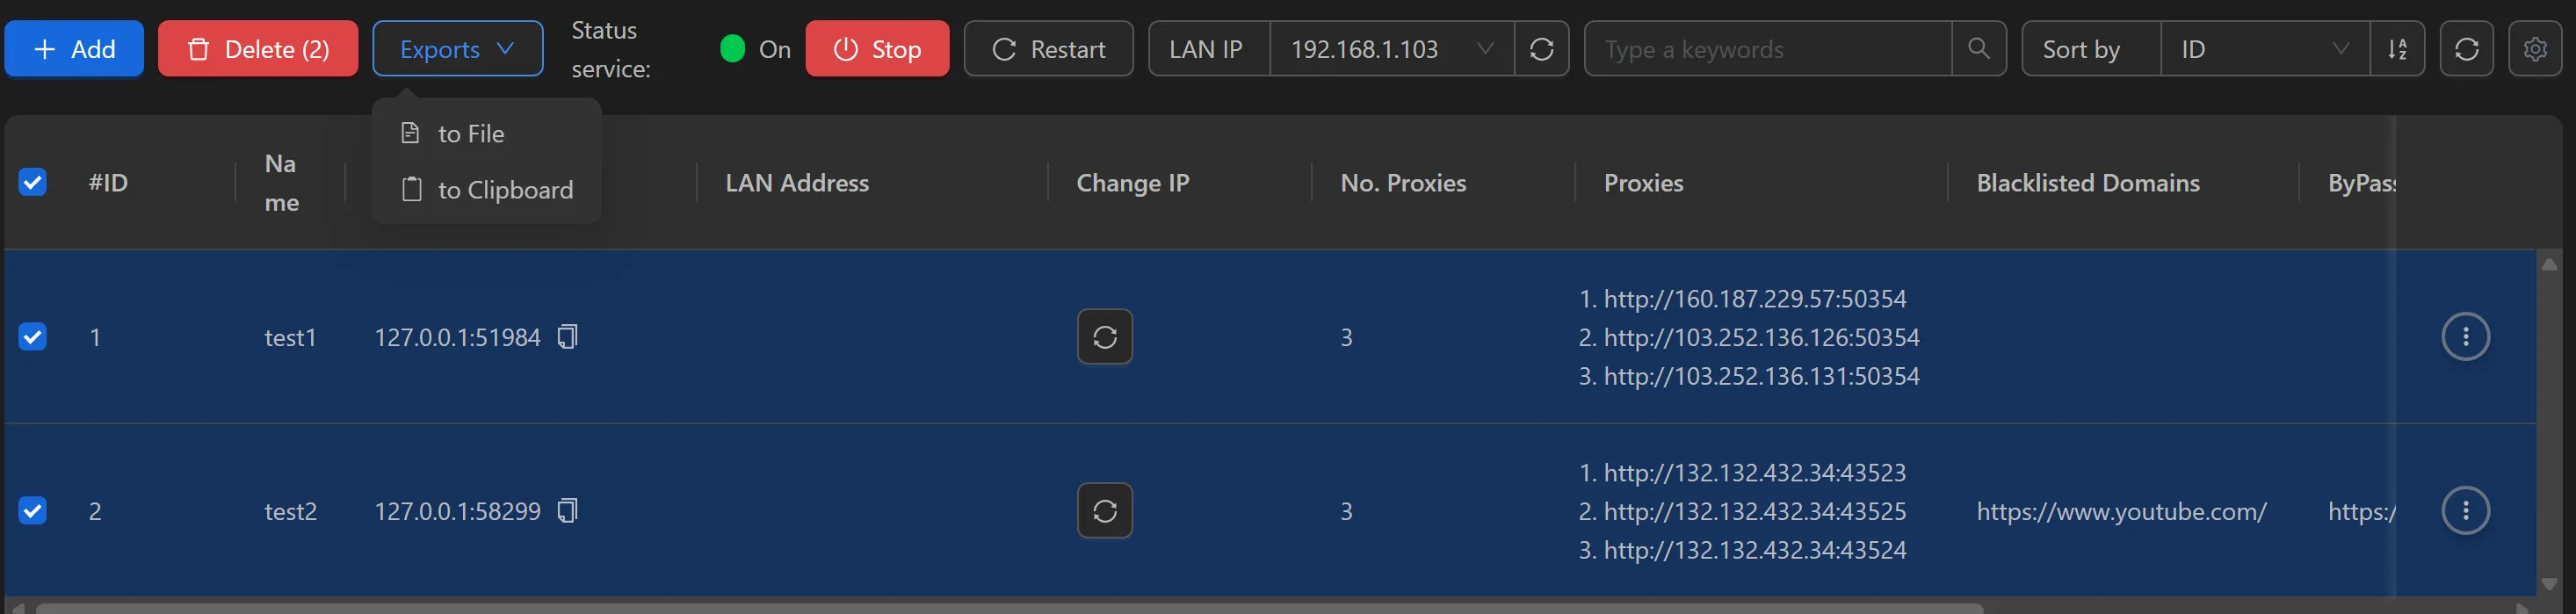Screen dimensions: 2576x614
Task: Toggle the sort order direction icon
Action: pyautogui.click(x=2399, y=48)
